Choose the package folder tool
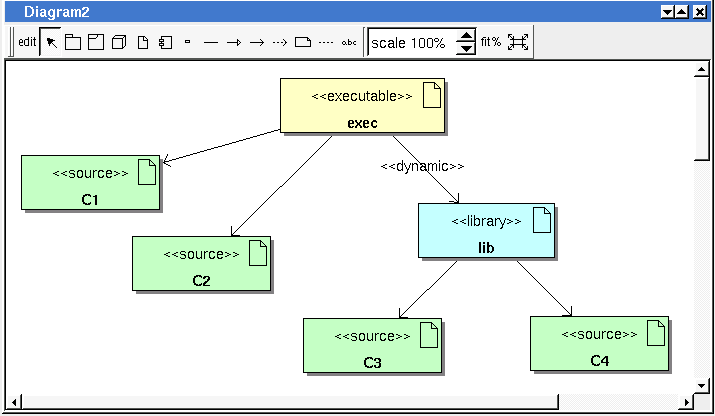Screen dimensions: 715x416 73,42
